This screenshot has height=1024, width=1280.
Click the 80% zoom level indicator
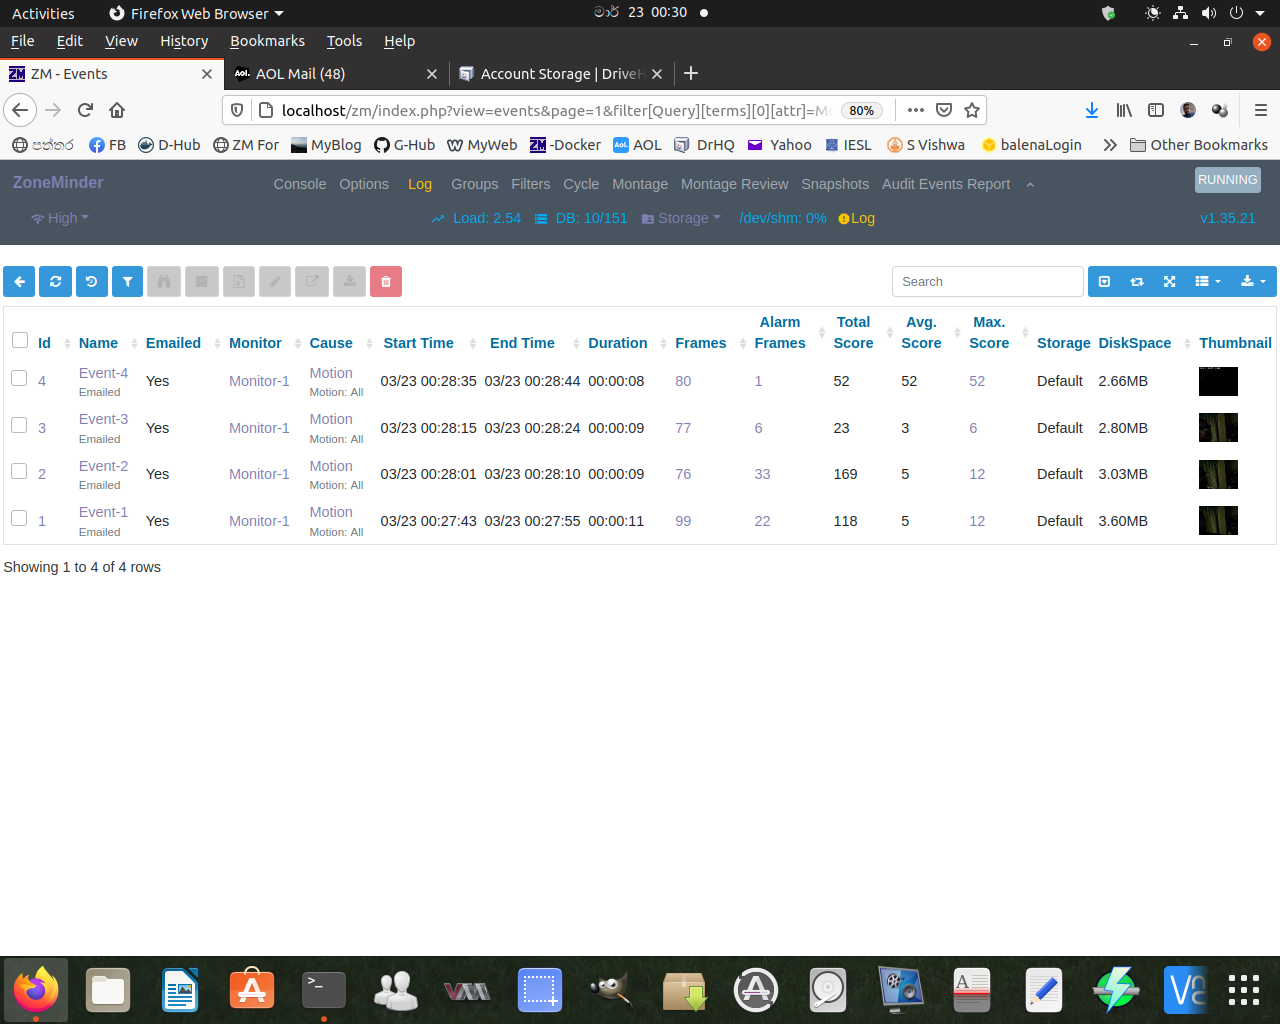[862, 110]
